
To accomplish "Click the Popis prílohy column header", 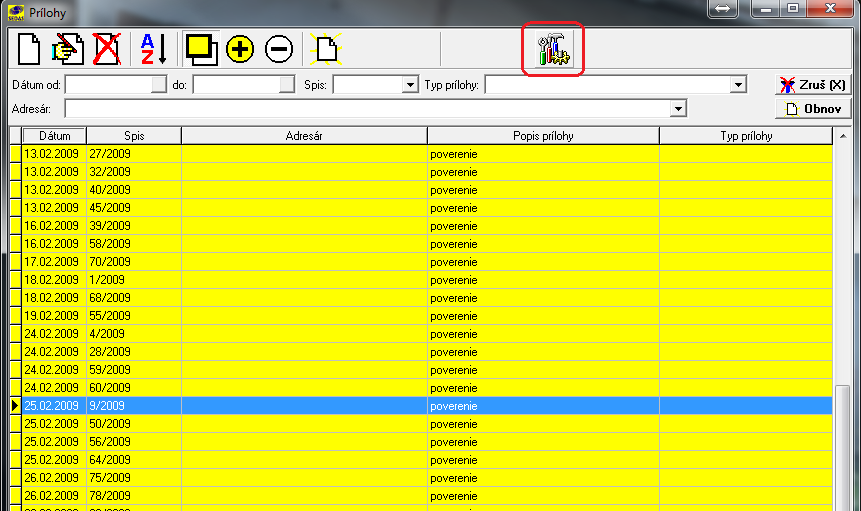I will [x=543, y=136].
